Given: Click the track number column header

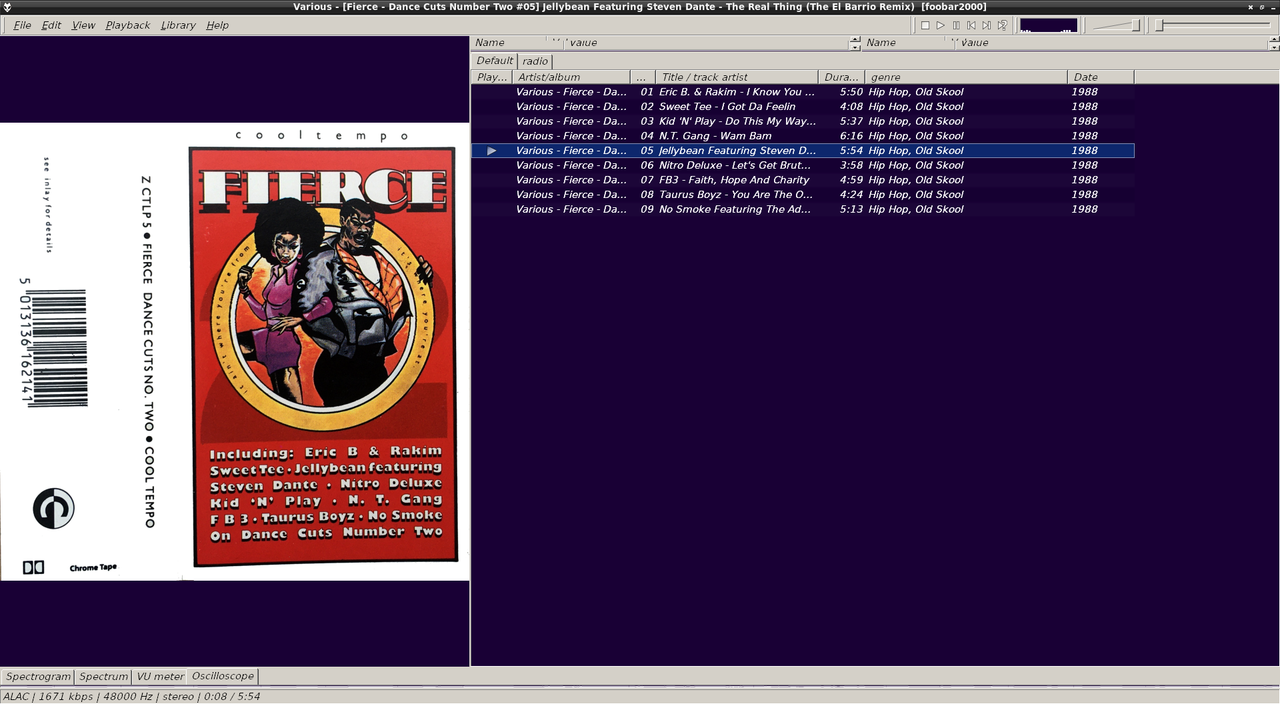Looking at the screenshot, I should click(x=644, y=77).
